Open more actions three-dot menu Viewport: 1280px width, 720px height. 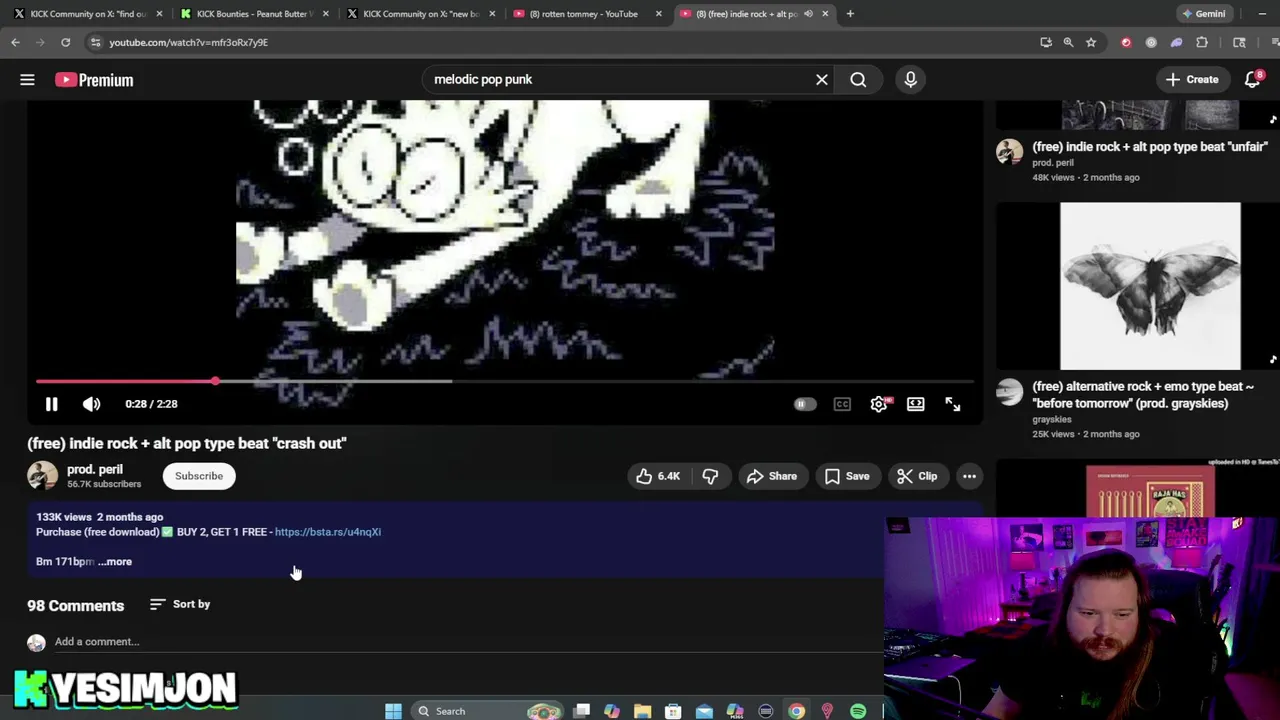click(x=969, y=476)
